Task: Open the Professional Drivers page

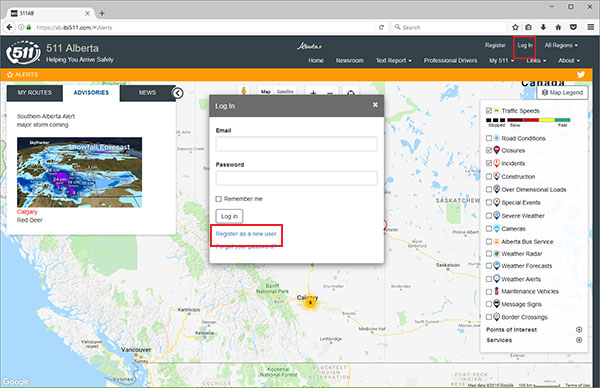Action: point(450,60)
